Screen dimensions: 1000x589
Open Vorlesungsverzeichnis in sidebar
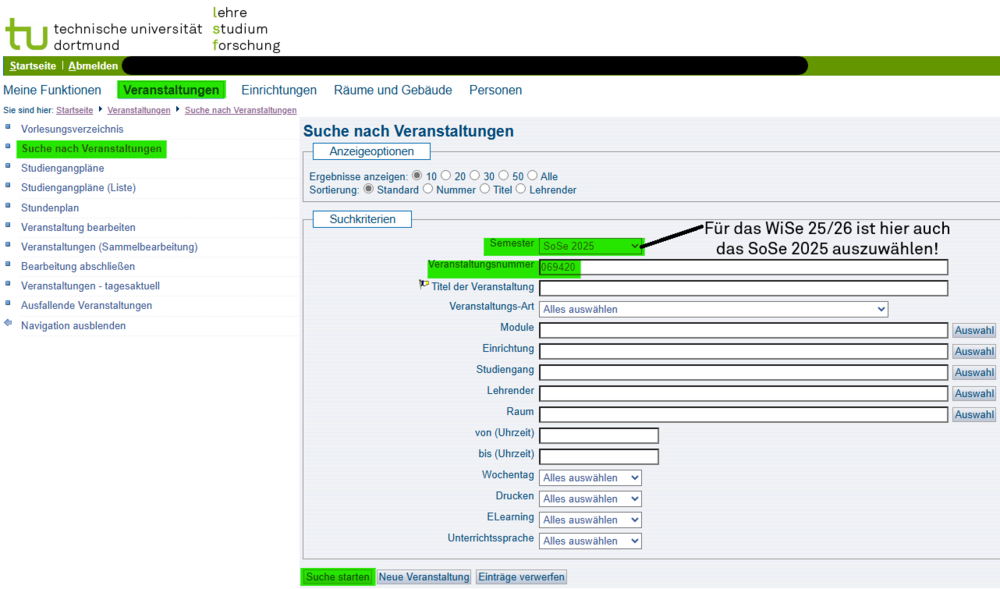point(72,129)
